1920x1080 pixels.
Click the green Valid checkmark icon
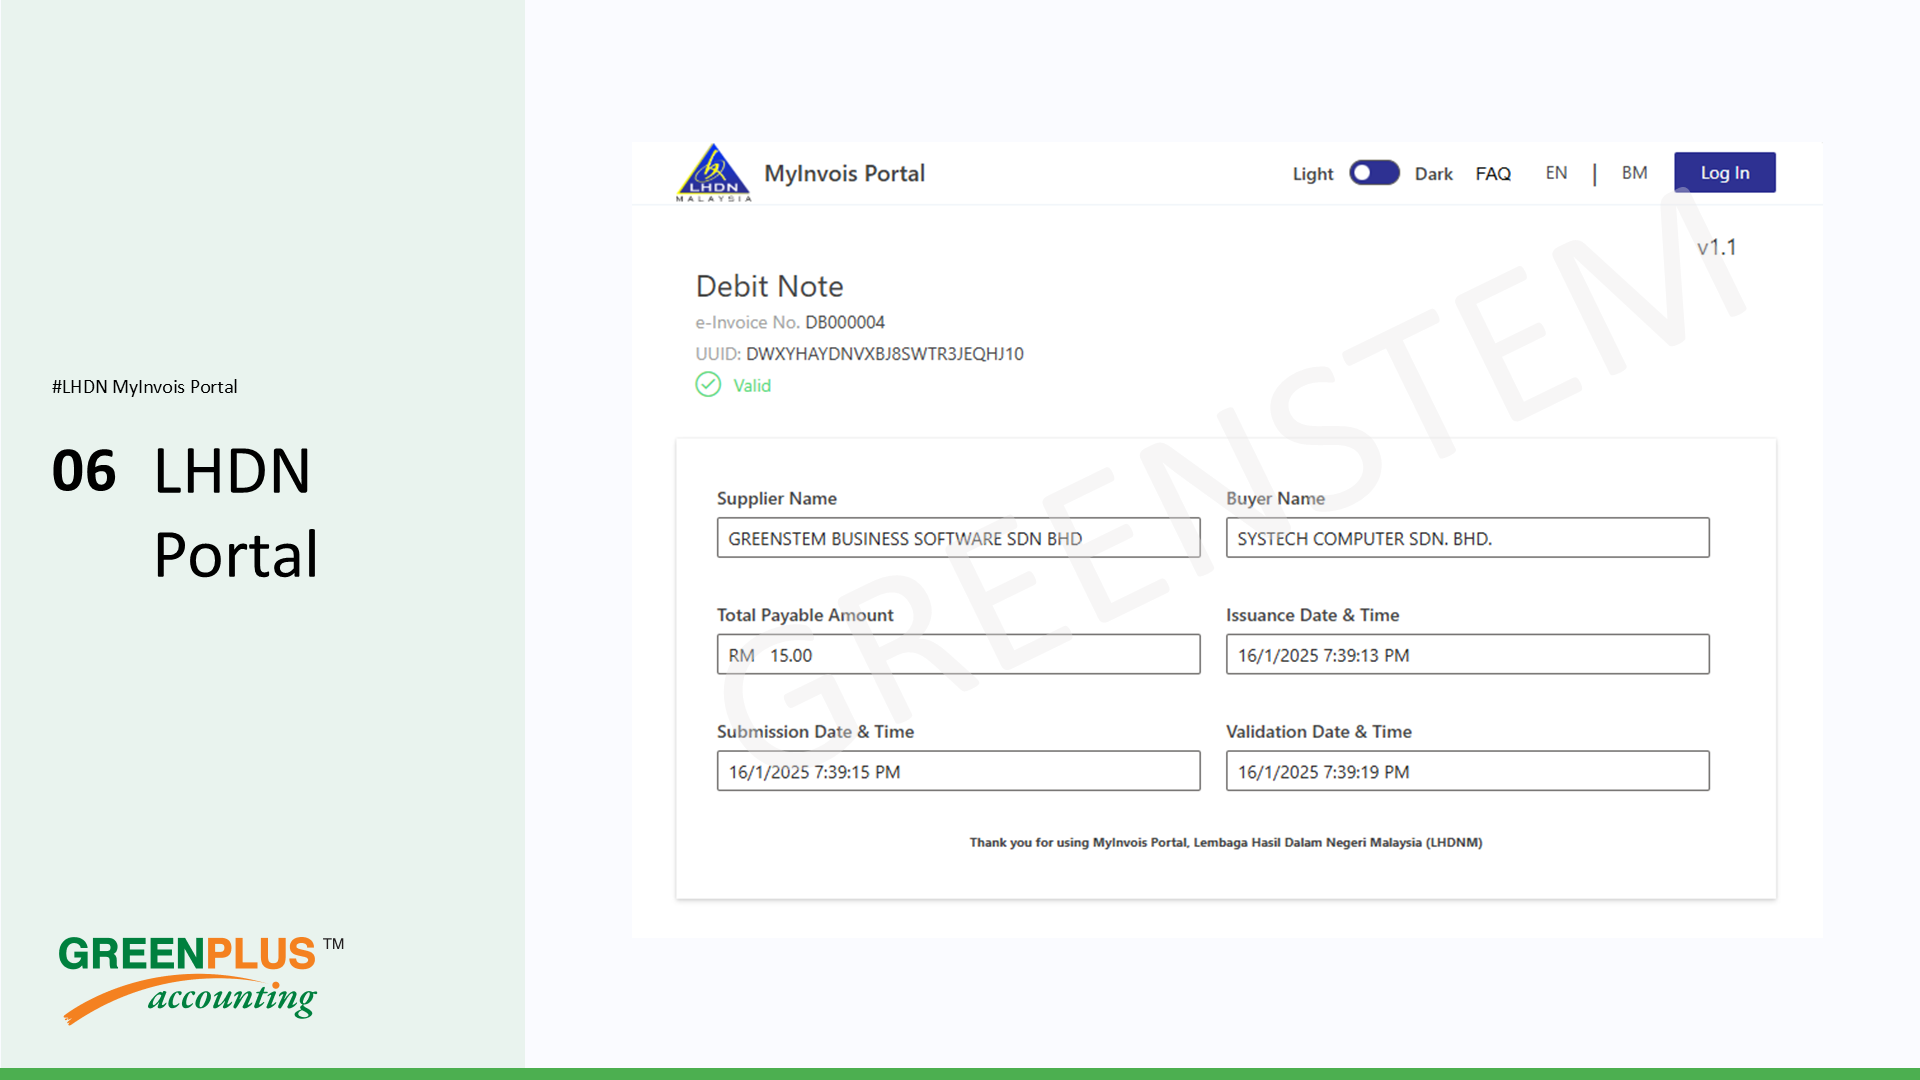coord(708,385)
